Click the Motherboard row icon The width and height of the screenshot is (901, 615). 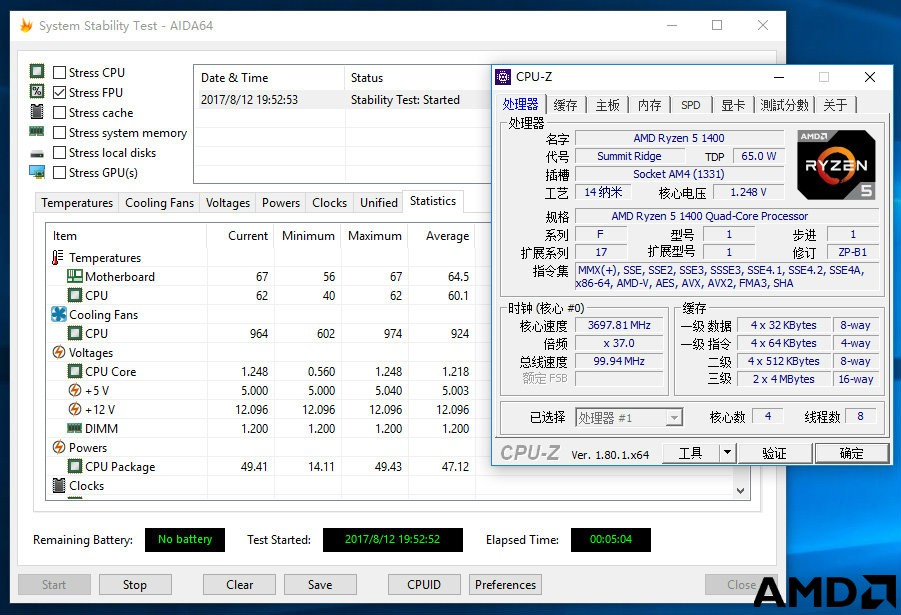[75, 276]
